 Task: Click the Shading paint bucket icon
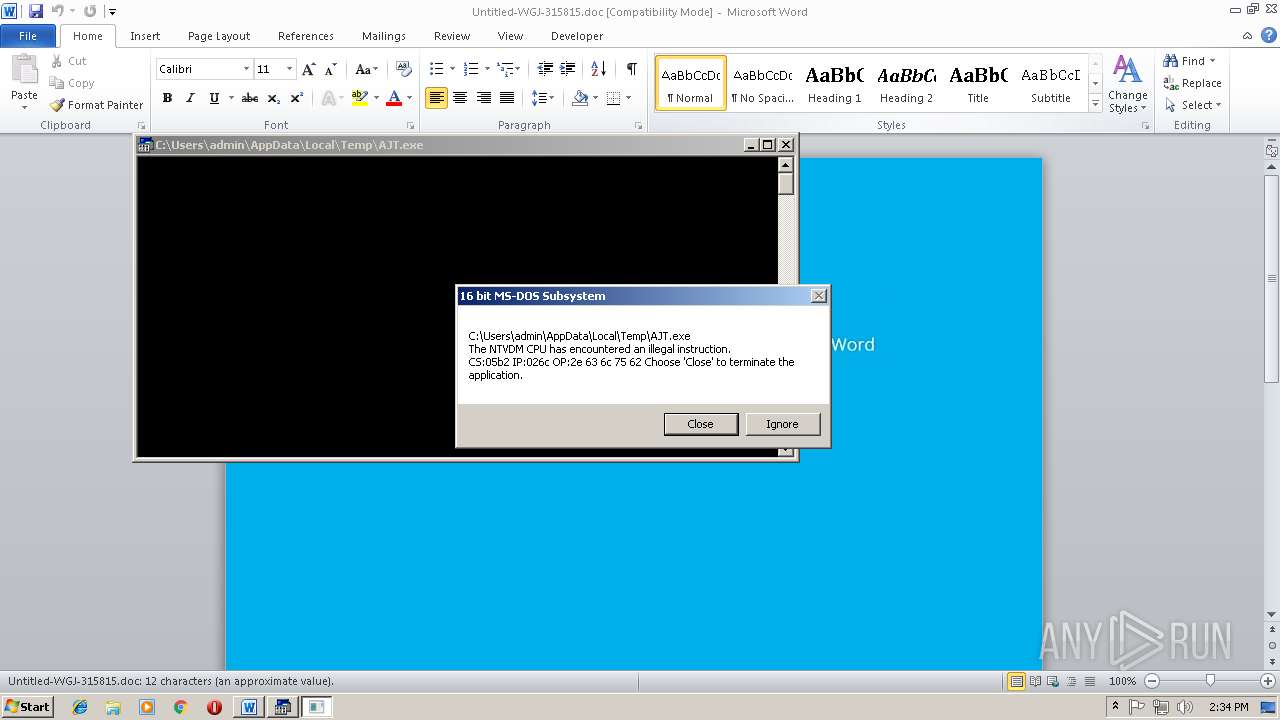[580, 98]
